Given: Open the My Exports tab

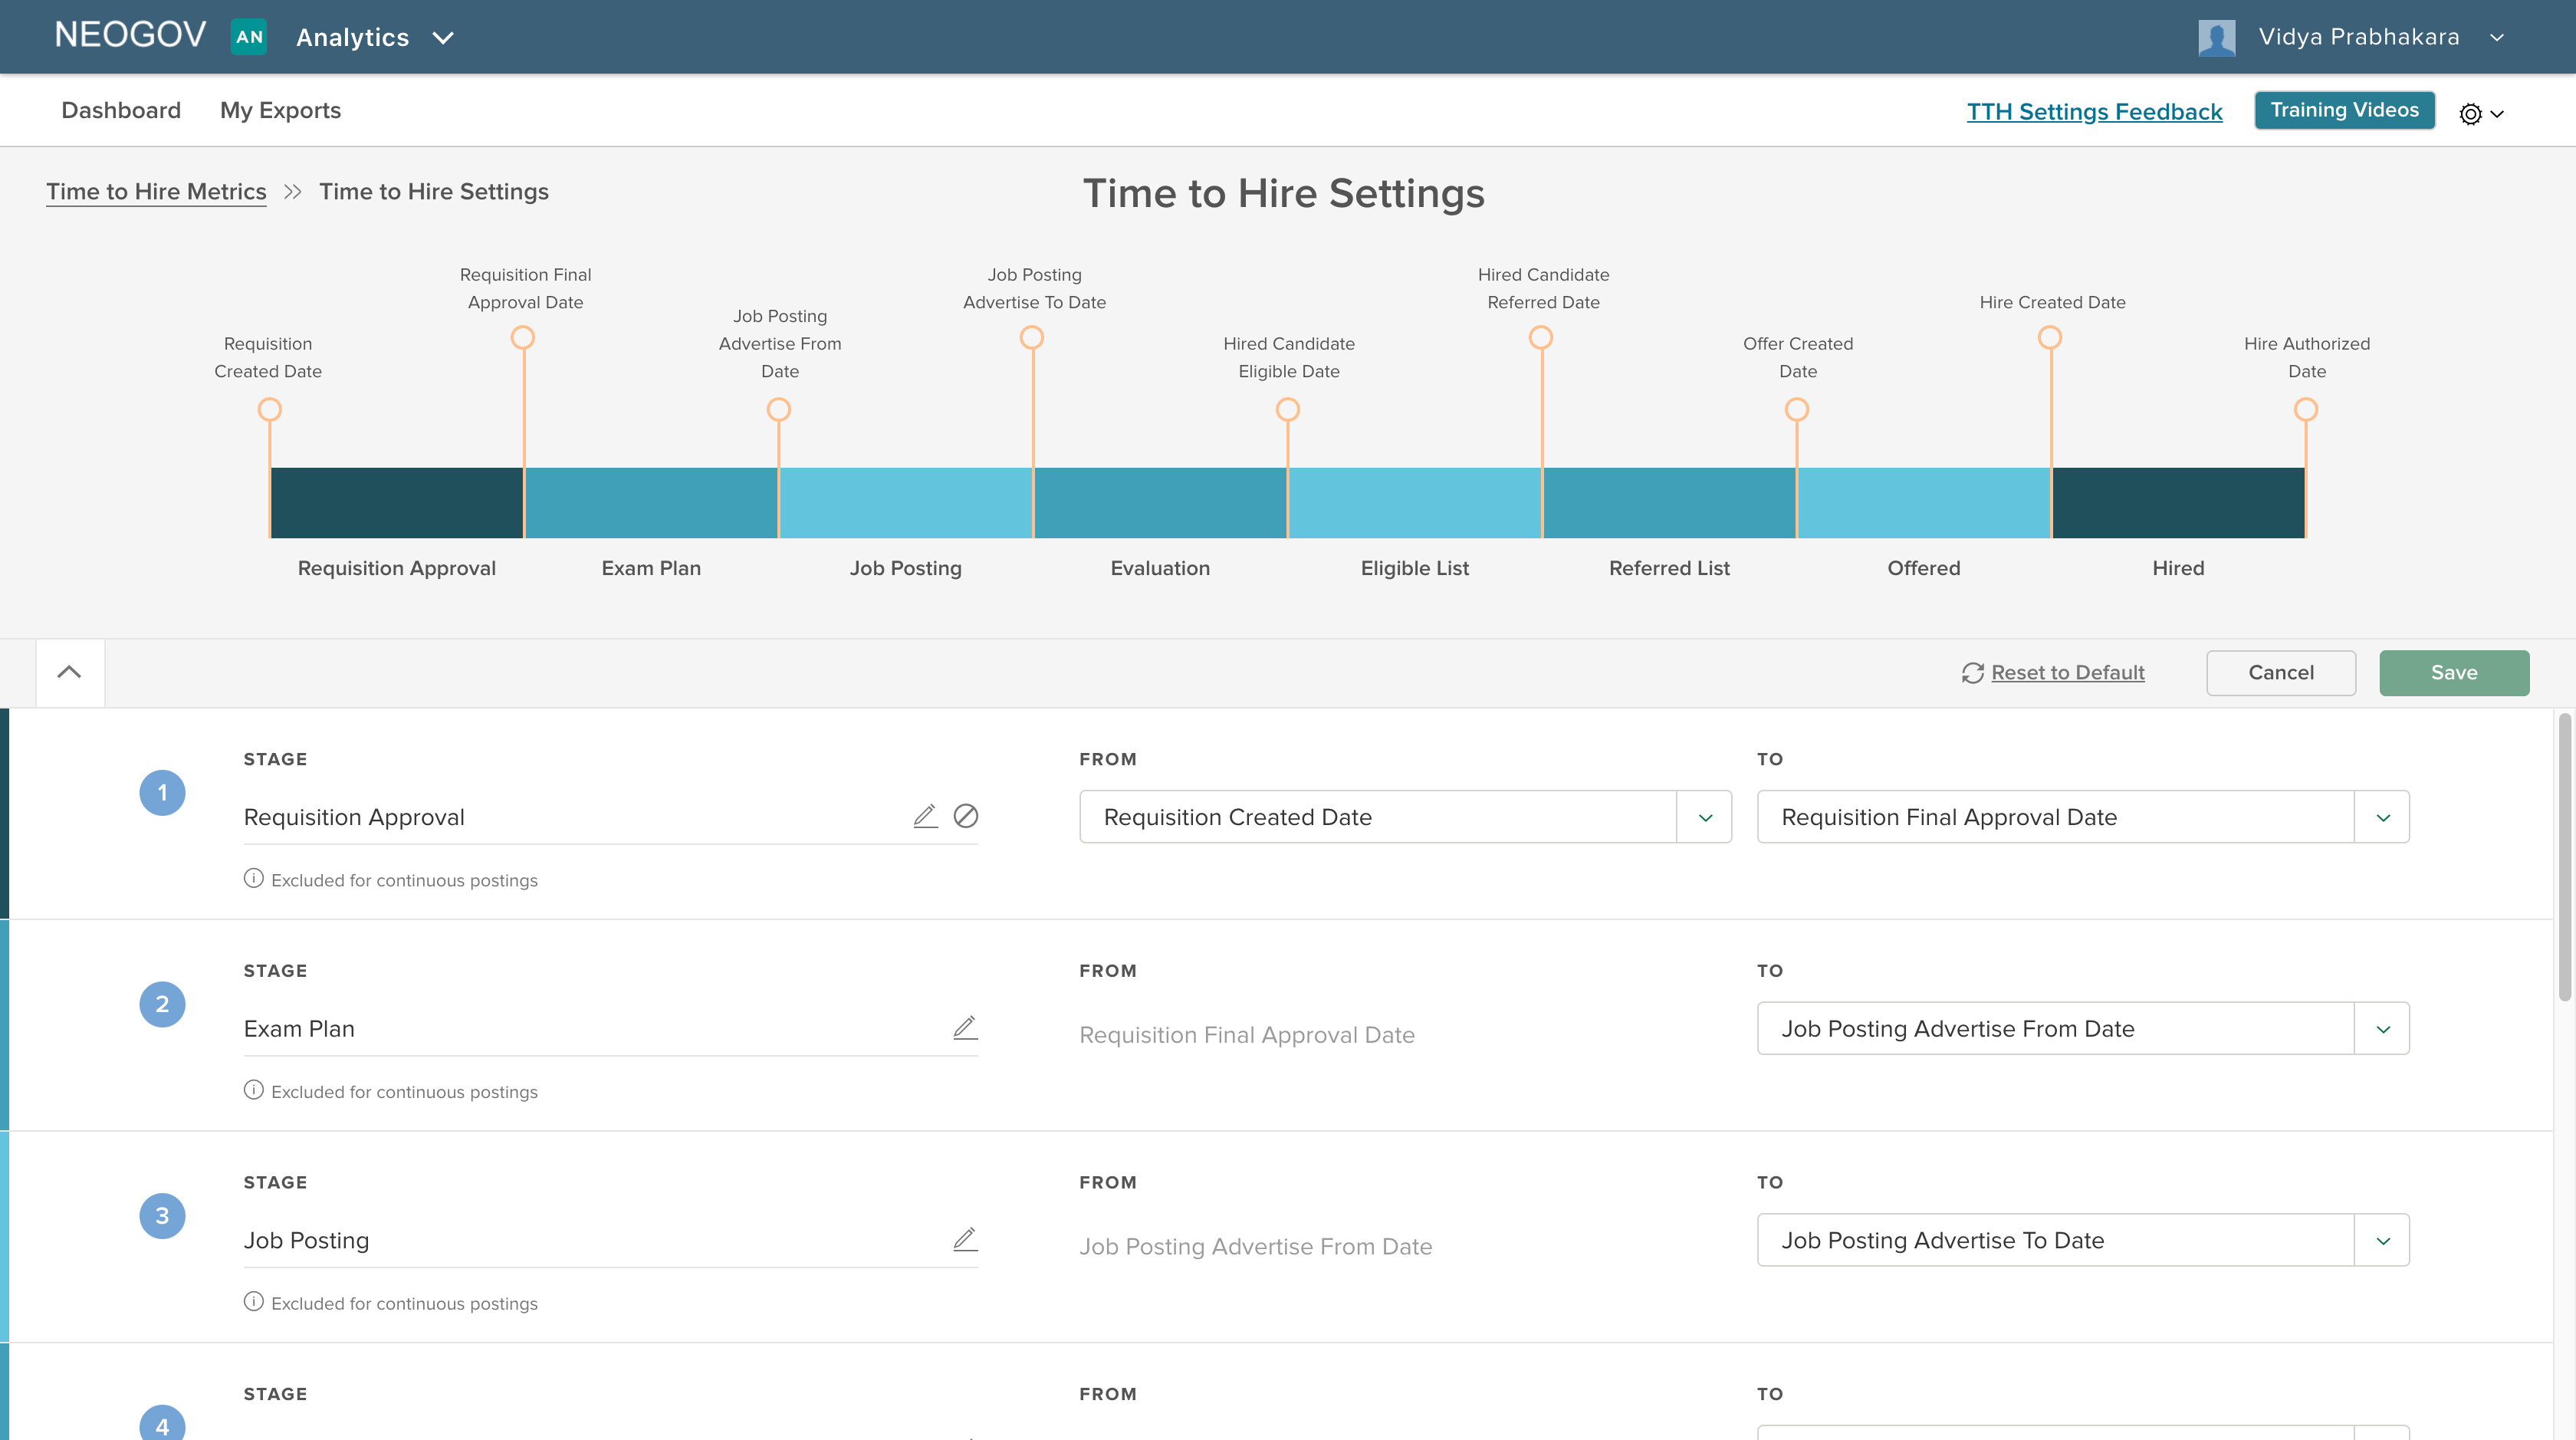Looking at the screenshot, I should tap(280, 110).
